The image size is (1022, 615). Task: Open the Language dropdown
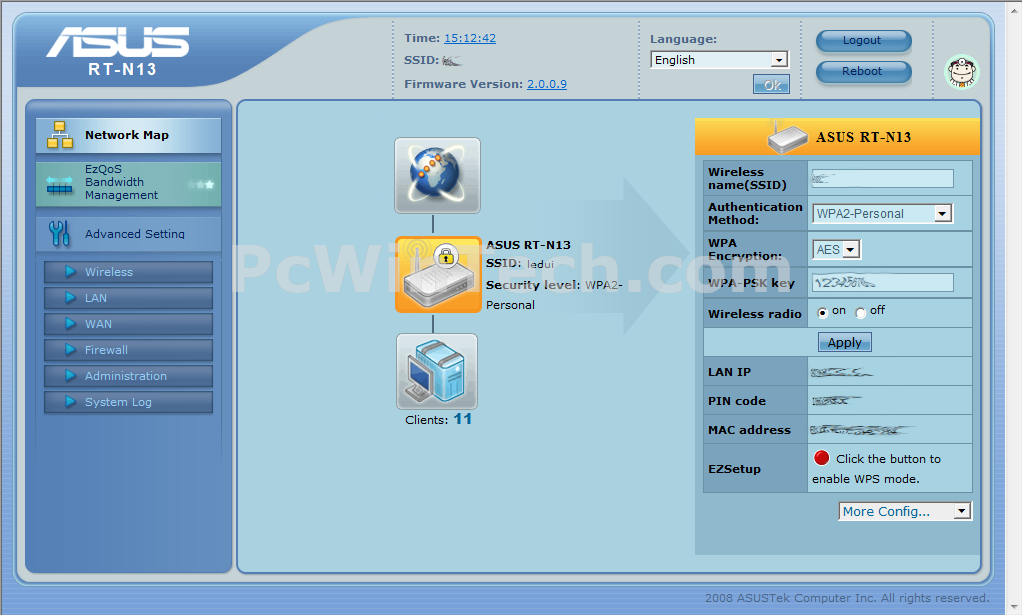coord(720,60)
